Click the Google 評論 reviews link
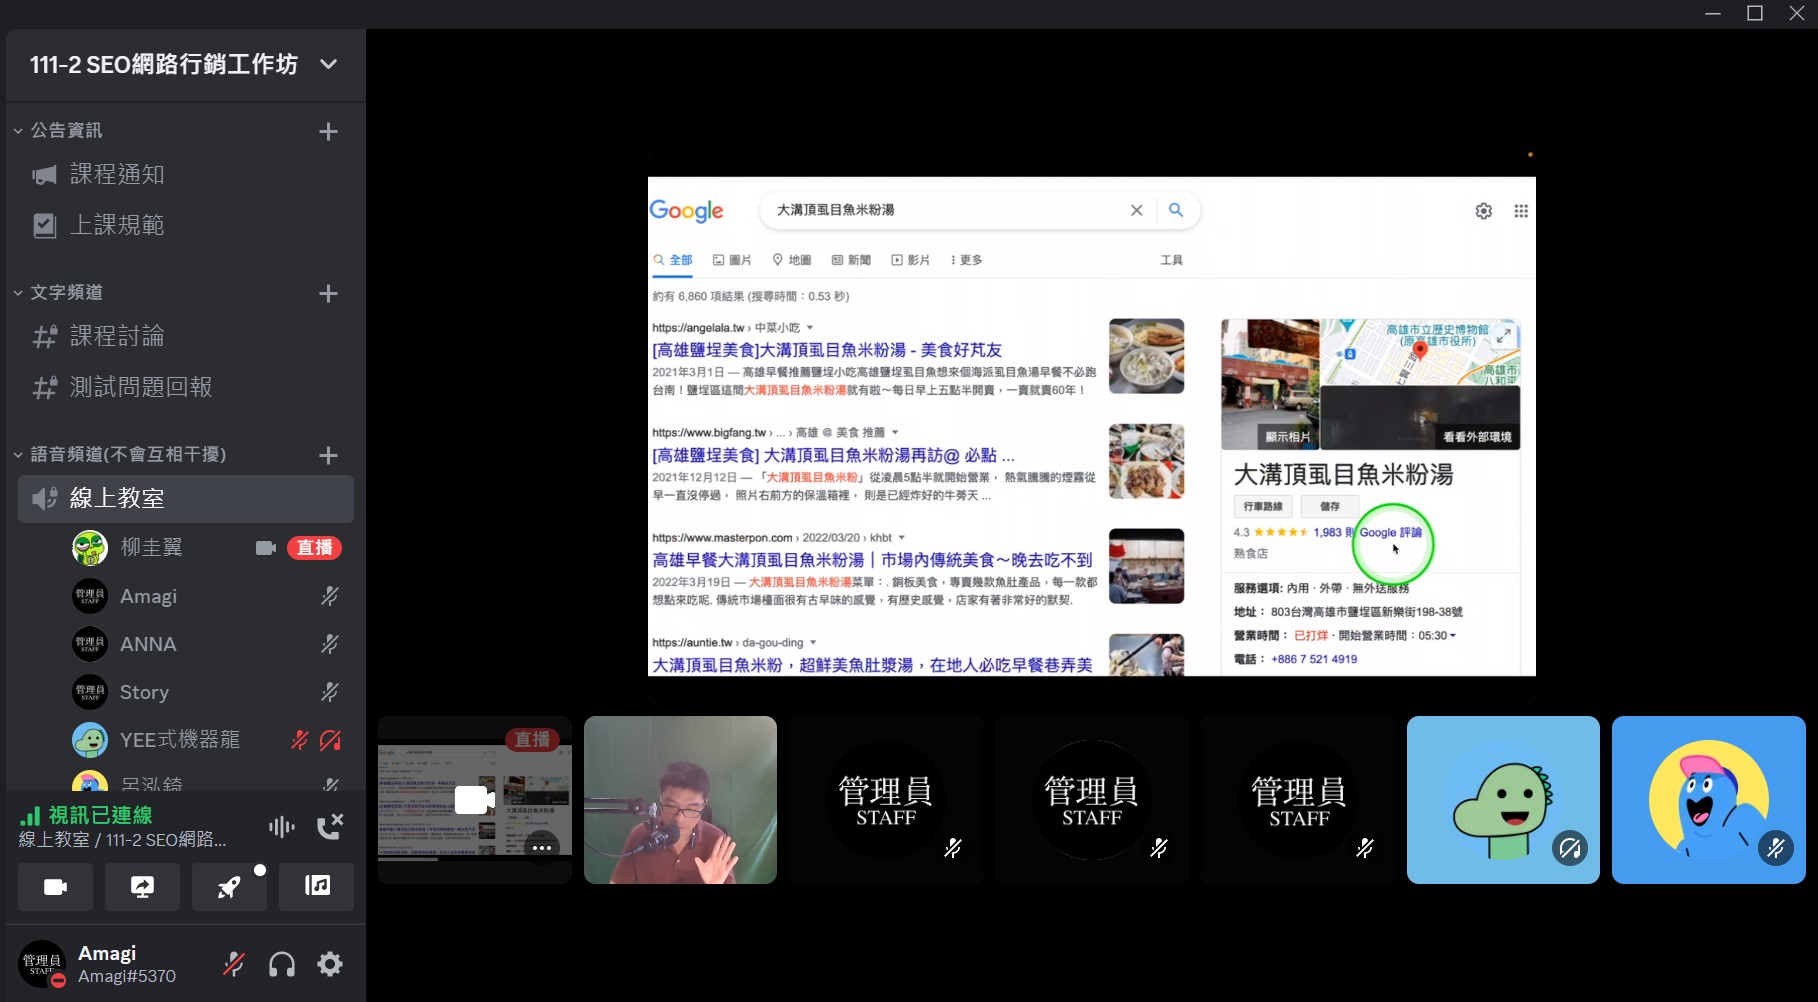Viewport: 1818px width, 1002px height. (1390, 532)
